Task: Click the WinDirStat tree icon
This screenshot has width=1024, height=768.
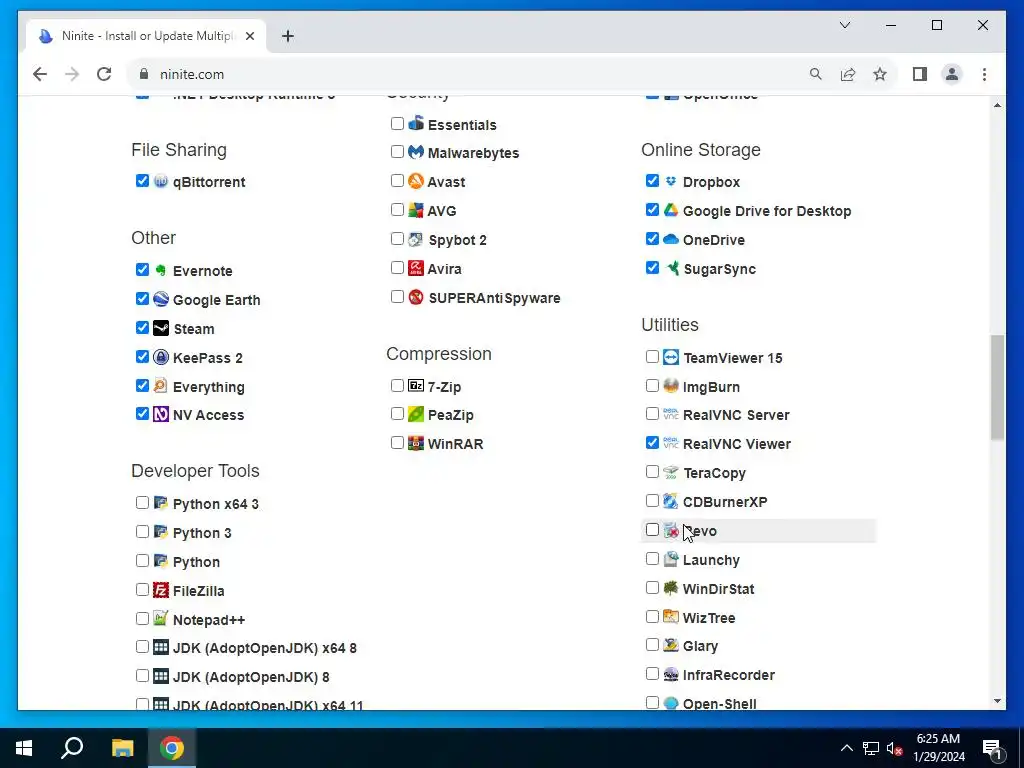Action: coord(671,588)
